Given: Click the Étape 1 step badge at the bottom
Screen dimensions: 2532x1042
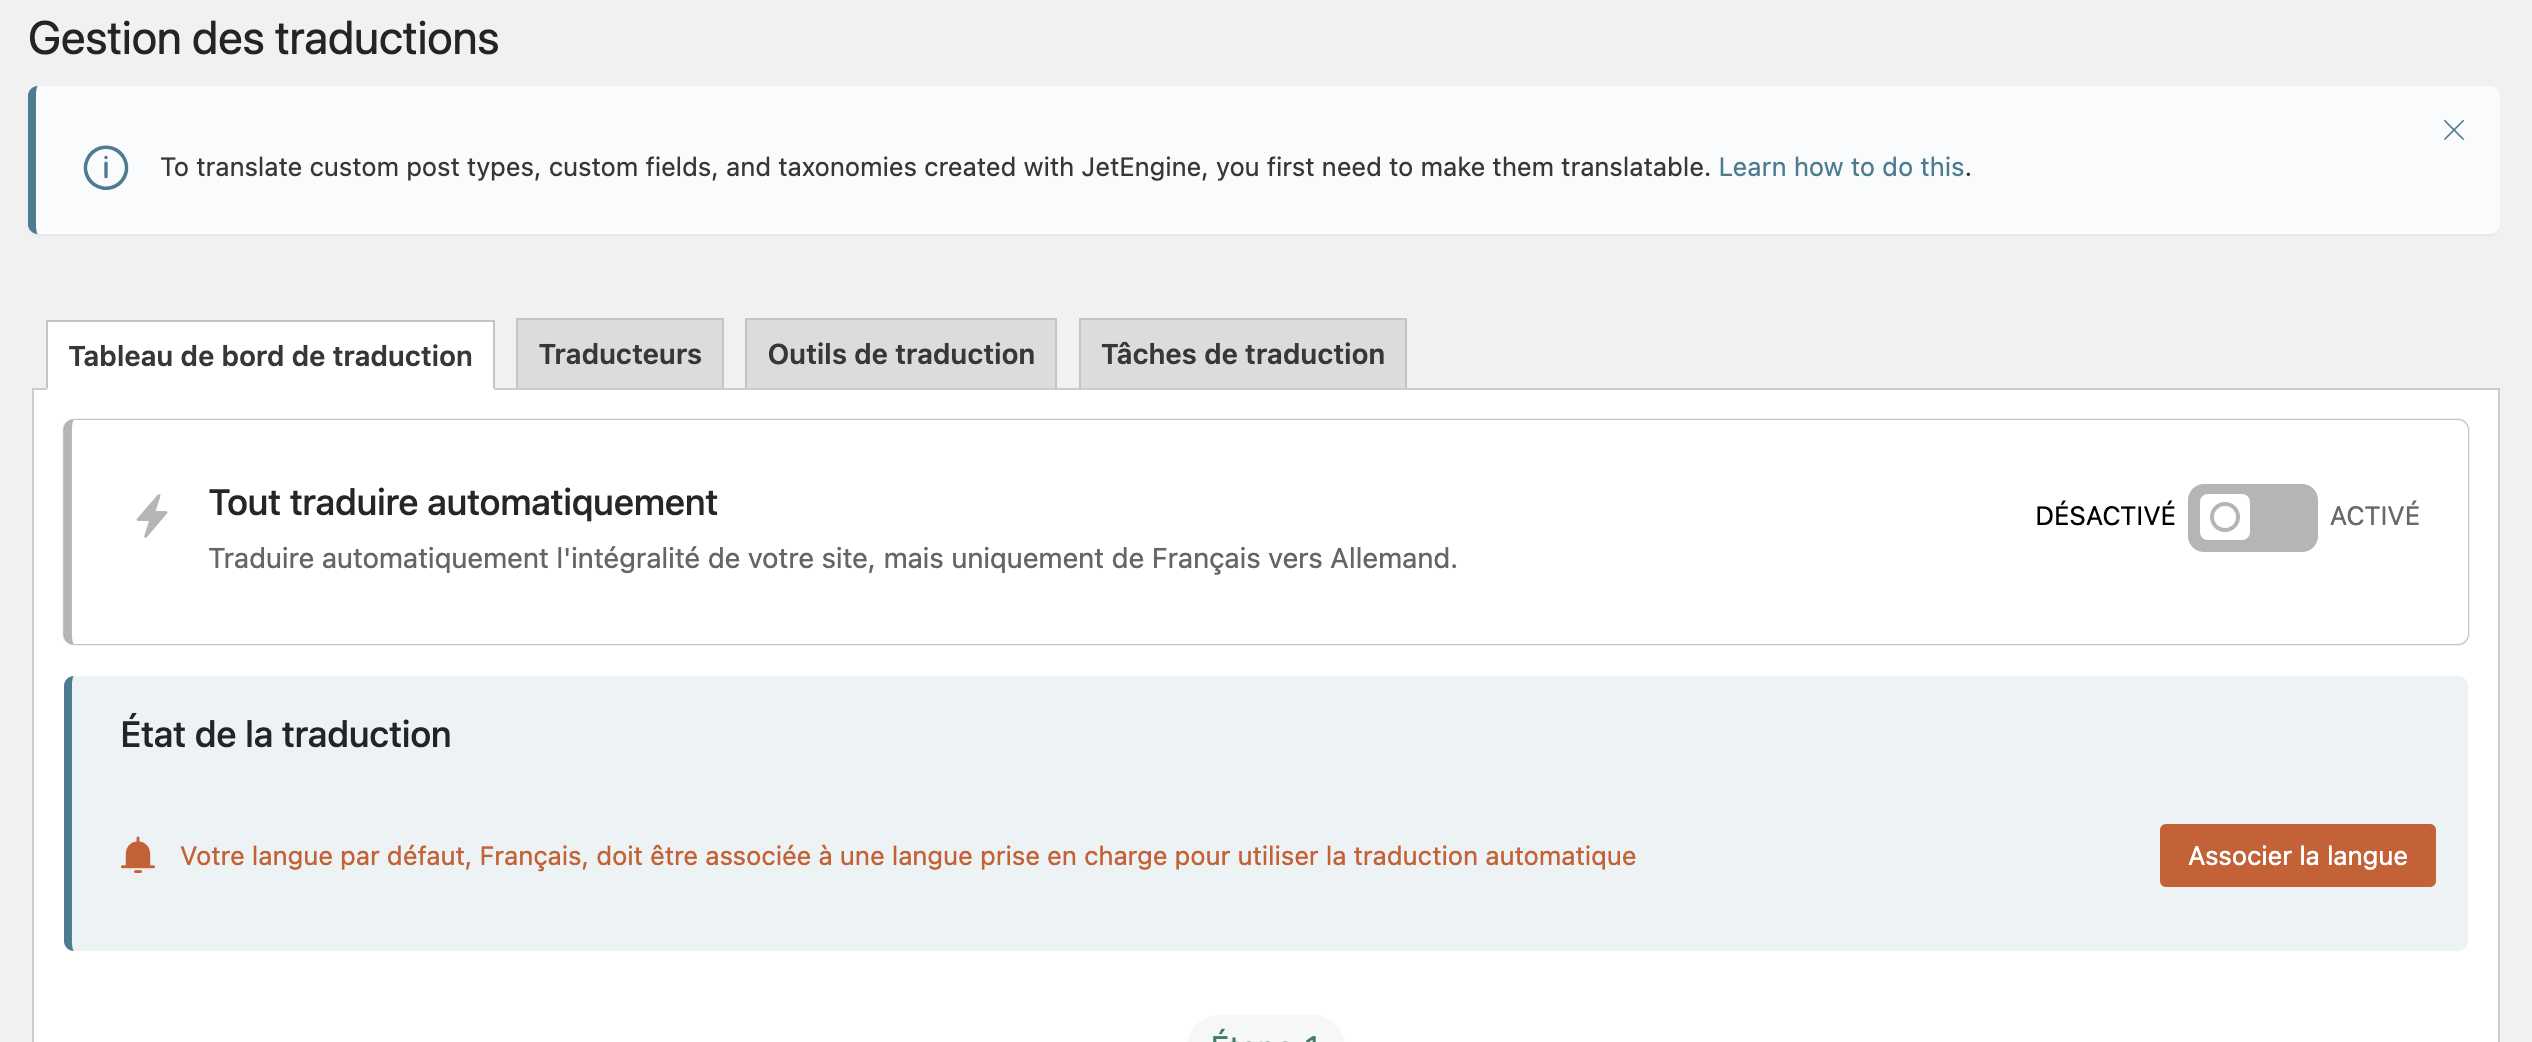Looking at the screenshot, I should click(x=1265, y=1032).
